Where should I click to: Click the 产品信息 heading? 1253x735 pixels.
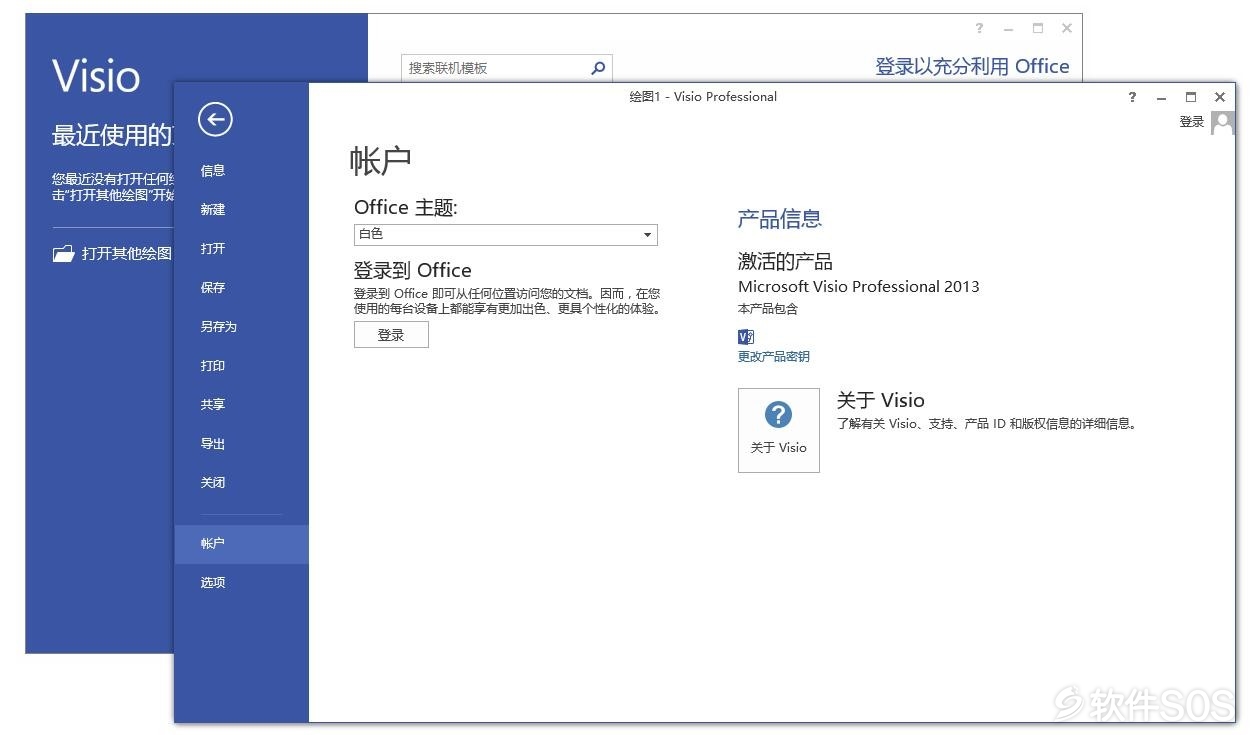(x=780, y=219)
